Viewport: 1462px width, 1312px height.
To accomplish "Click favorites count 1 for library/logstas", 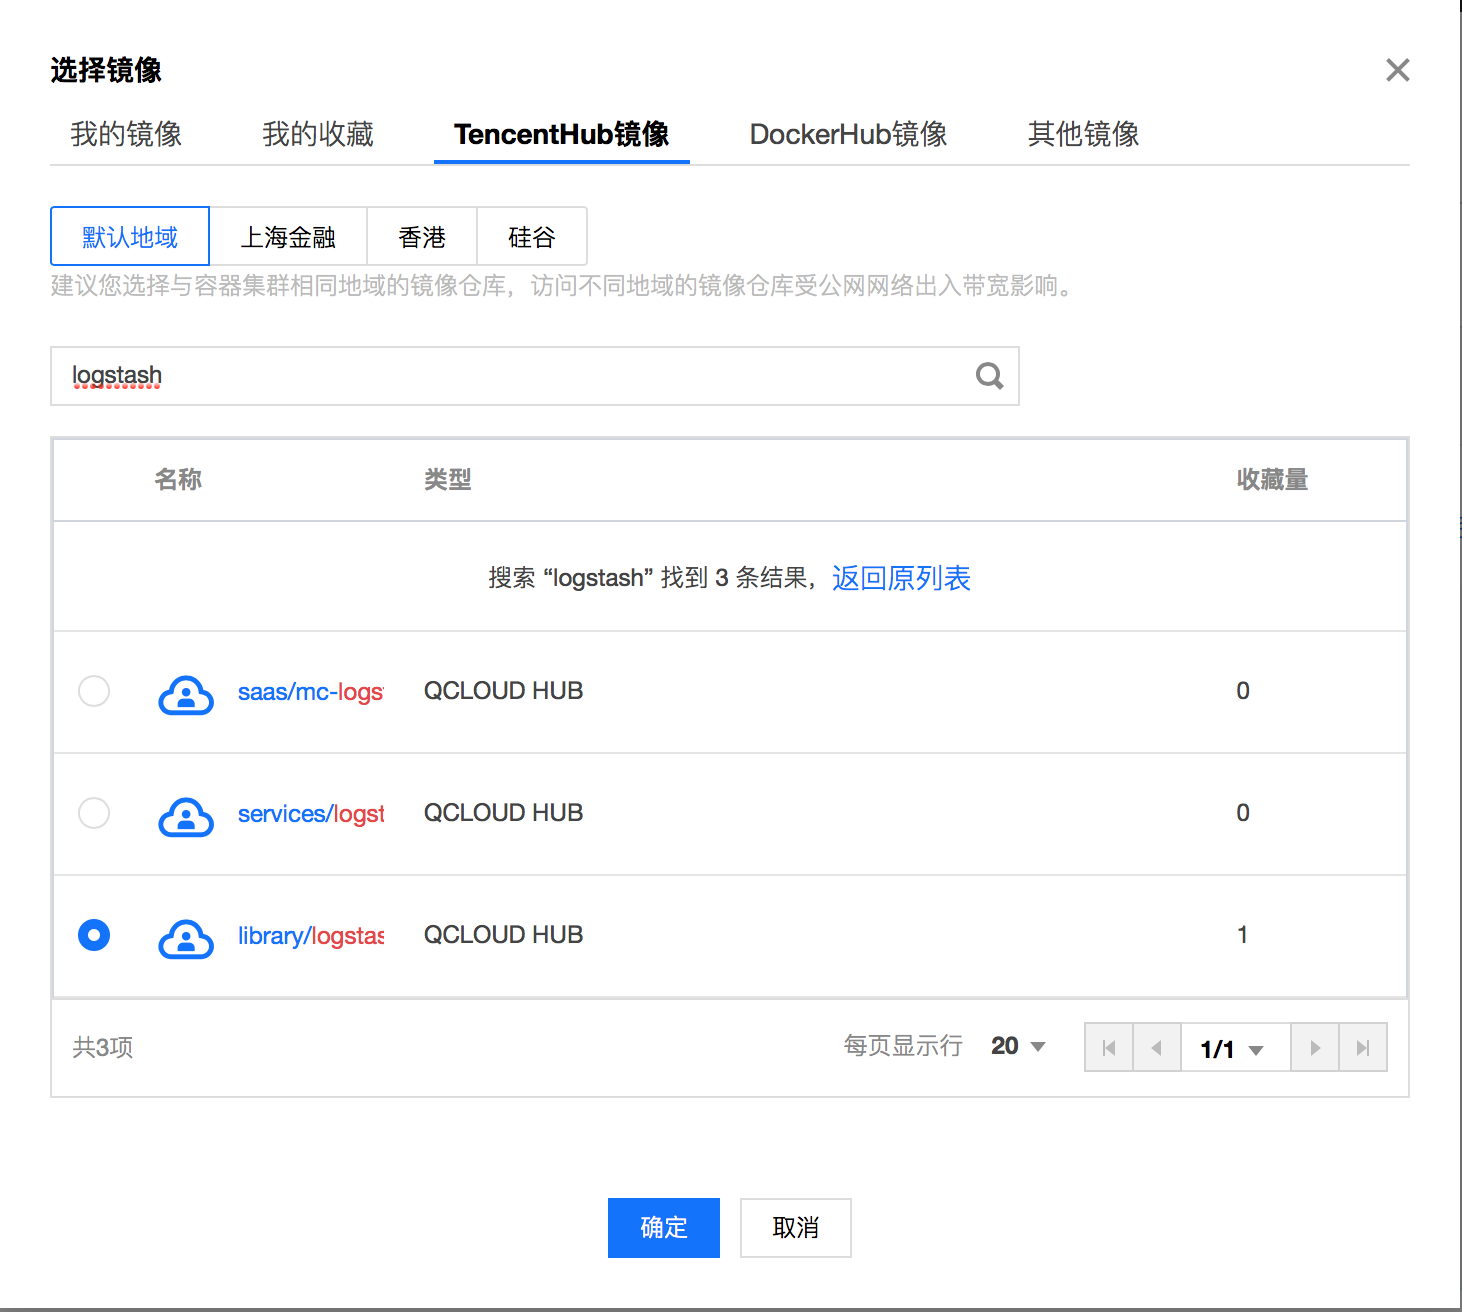I will point(1242,935).
